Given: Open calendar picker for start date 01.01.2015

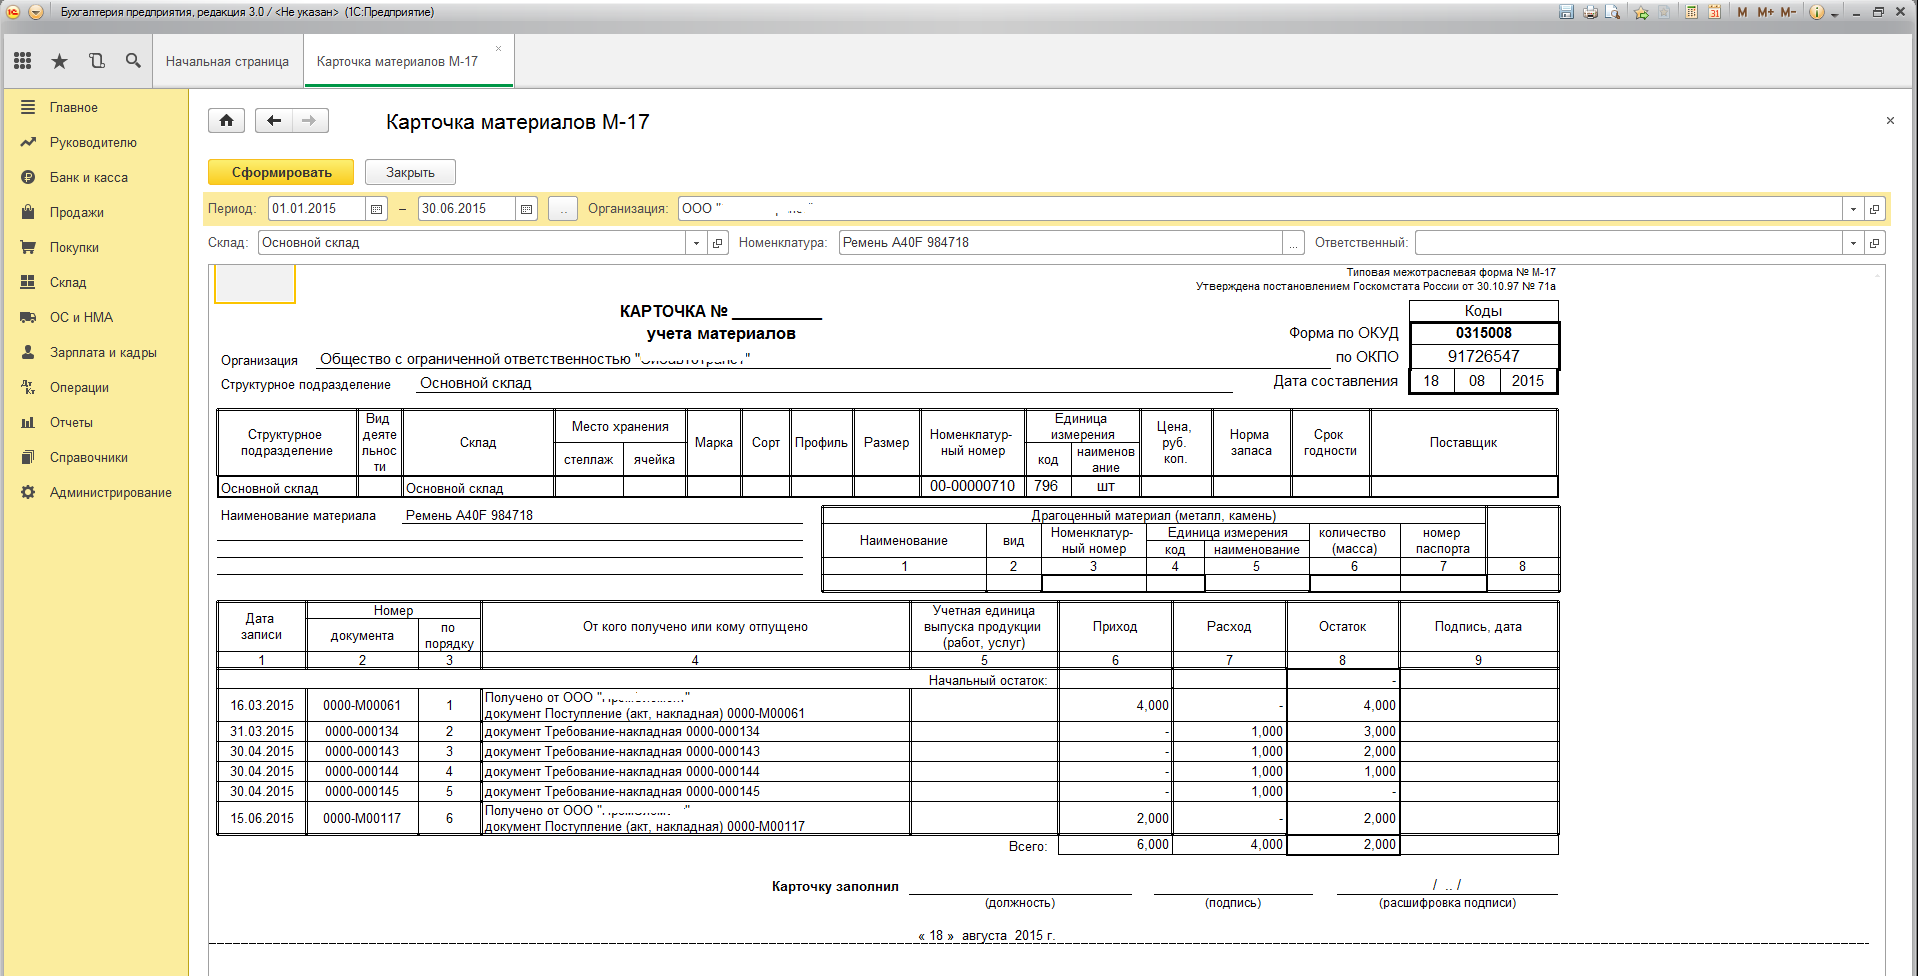Looking at the screenshot, I should pyautogui.click(x=376, y=209).
